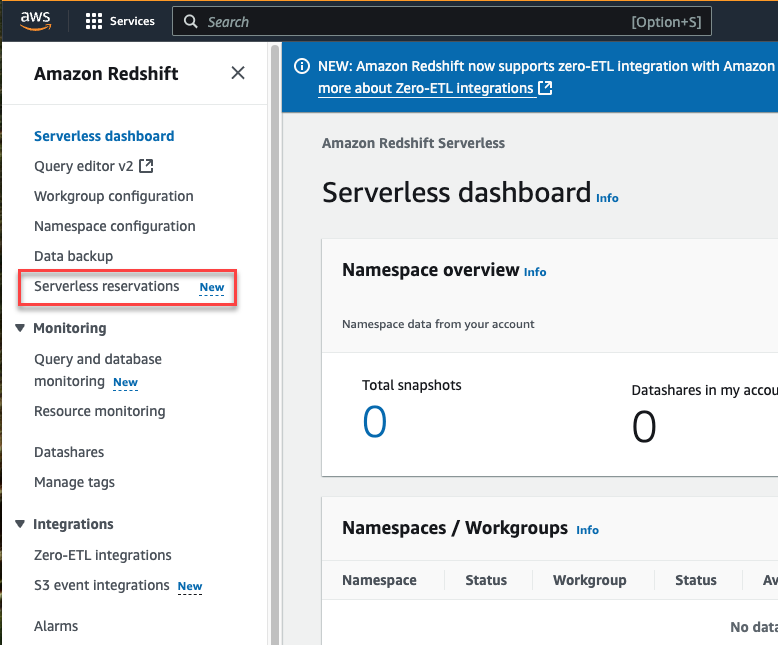Click Info link beside Serverless dashboard
This screenshot has width=778, height=645.
[607, 198]
